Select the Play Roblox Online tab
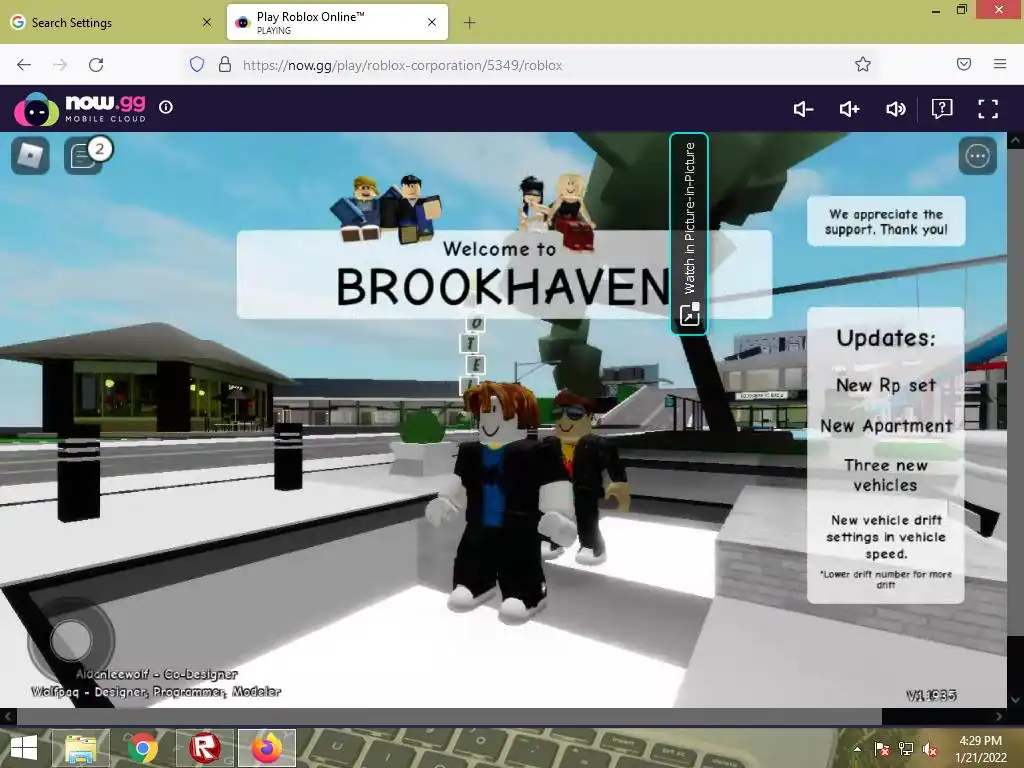Image resolution: width=1024 pixels, height=768 pixels. point(337,22)
